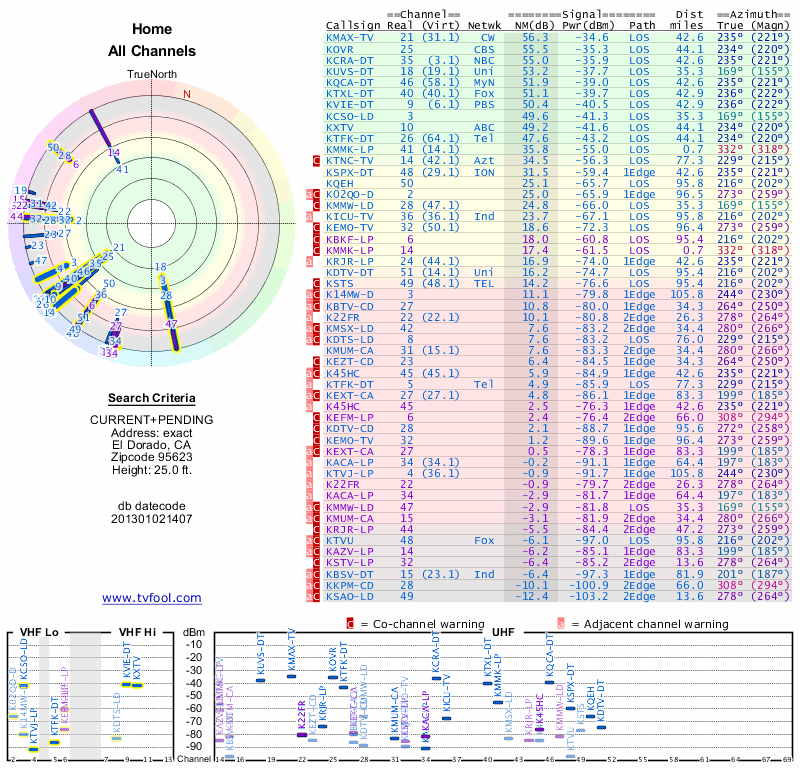The image size is (800, 768).
Task: Click the TrueNorth label above the radar
Action: (152, 75)
